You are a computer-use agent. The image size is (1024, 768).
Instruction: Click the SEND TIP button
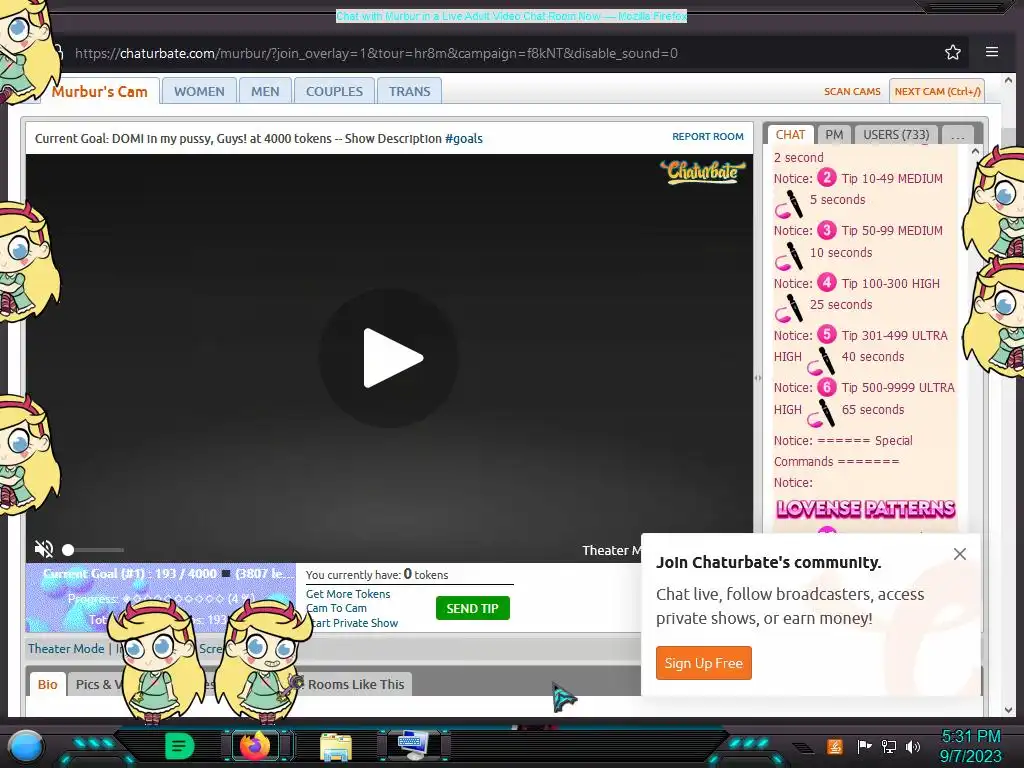pyautogui.click(x=472, y=608)
